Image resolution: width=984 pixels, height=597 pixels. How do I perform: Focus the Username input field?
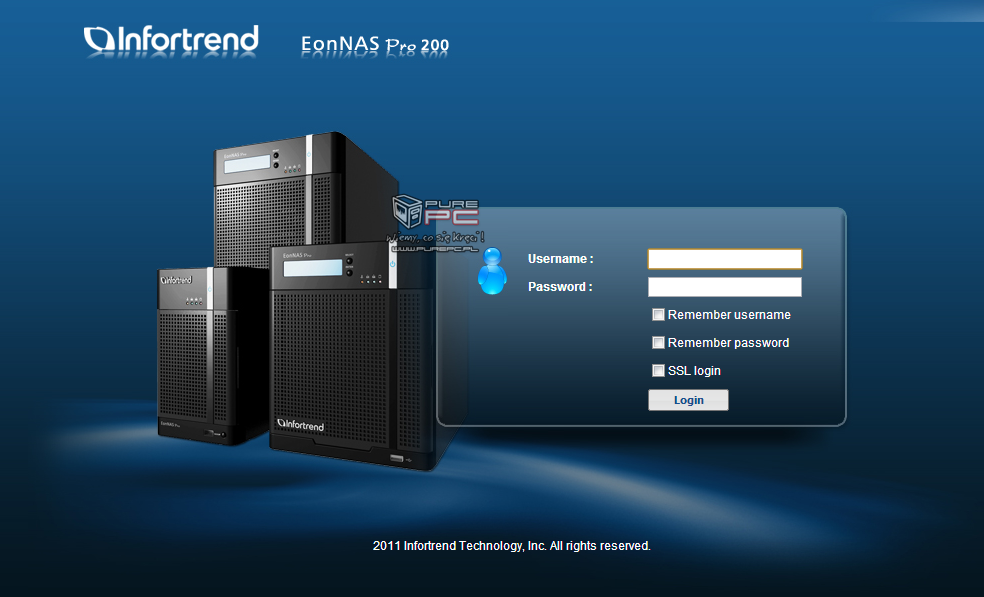pos(725,259)
